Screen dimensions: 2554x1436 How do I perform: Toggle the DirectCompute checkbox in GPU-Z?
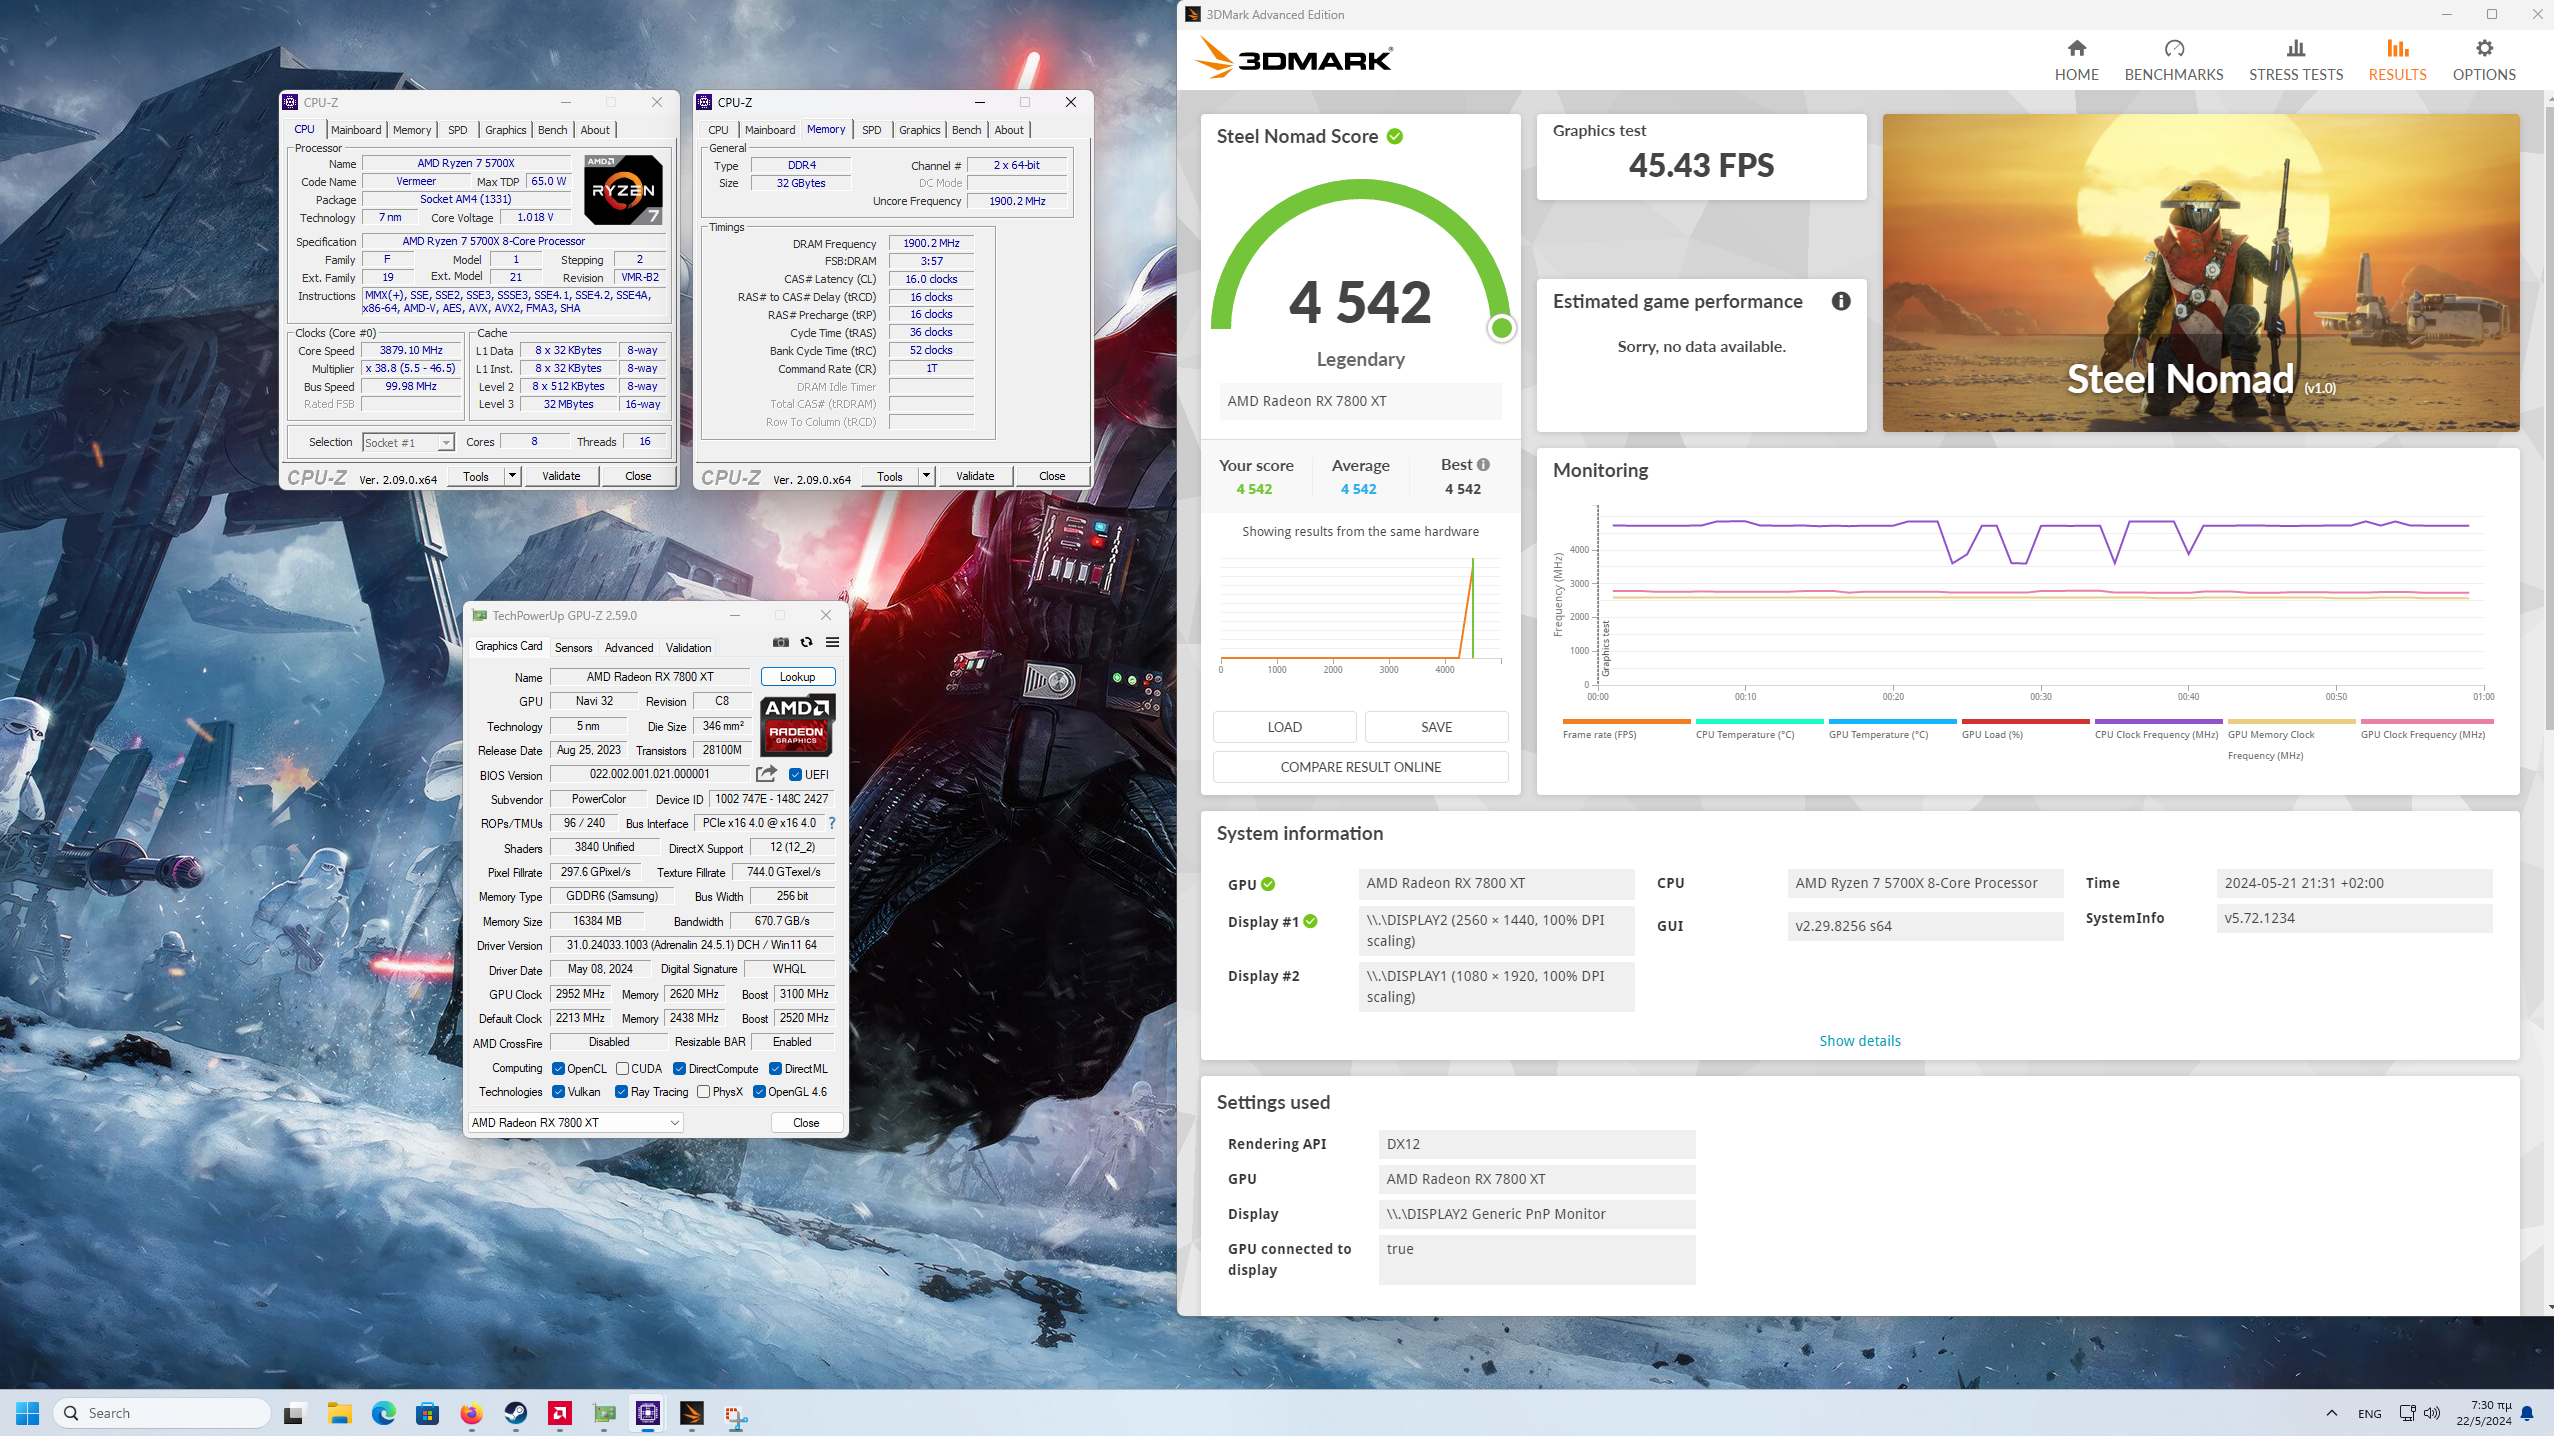click(x=679, y=1068)
